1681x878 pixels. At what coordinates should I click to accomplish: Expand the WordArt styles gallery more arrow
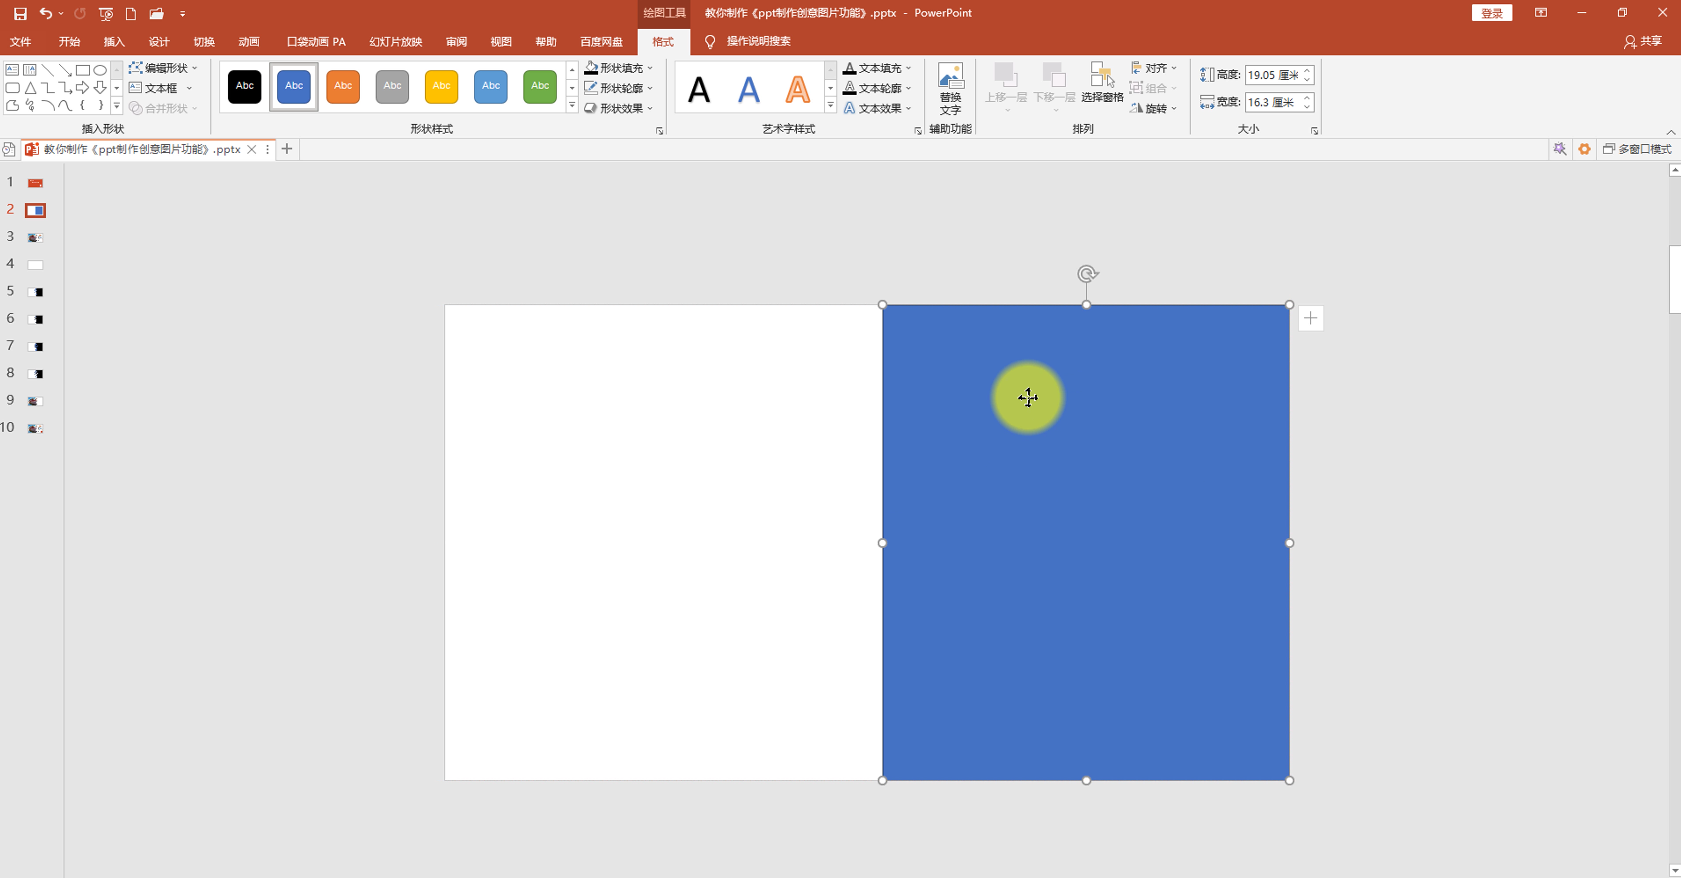(x=830, y=106)
